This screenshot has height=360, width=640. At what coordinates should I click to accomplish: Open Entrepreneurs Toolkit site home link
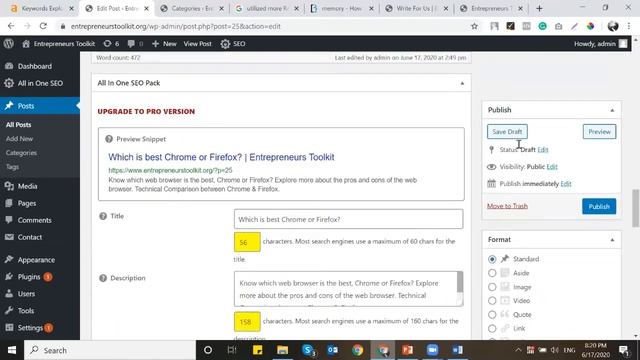click(x=59, y=44)
